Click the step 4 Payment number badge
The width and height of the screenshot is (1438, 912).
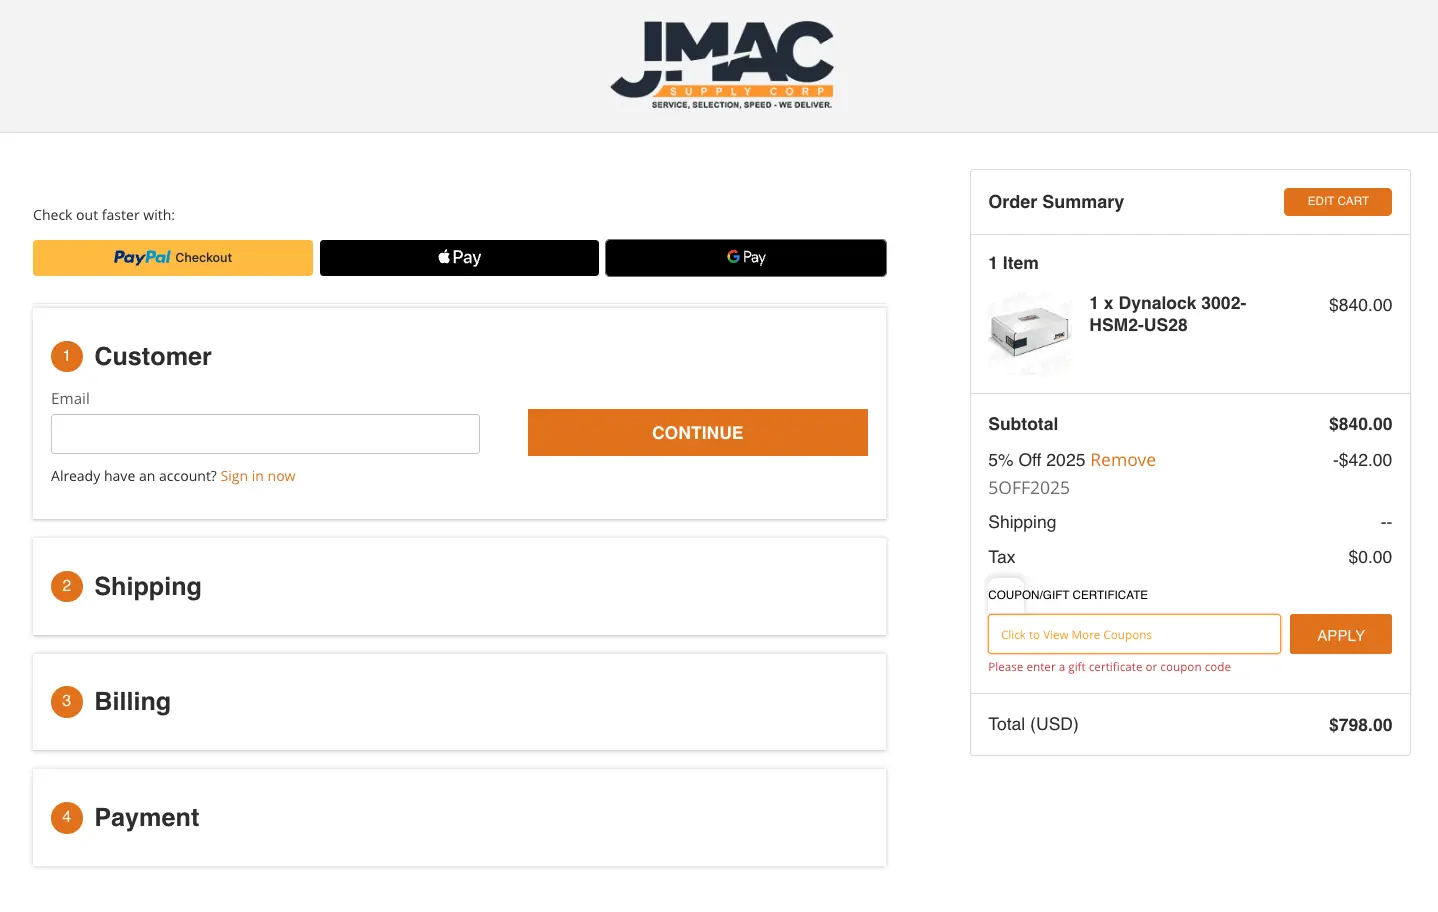click(67, 817)
